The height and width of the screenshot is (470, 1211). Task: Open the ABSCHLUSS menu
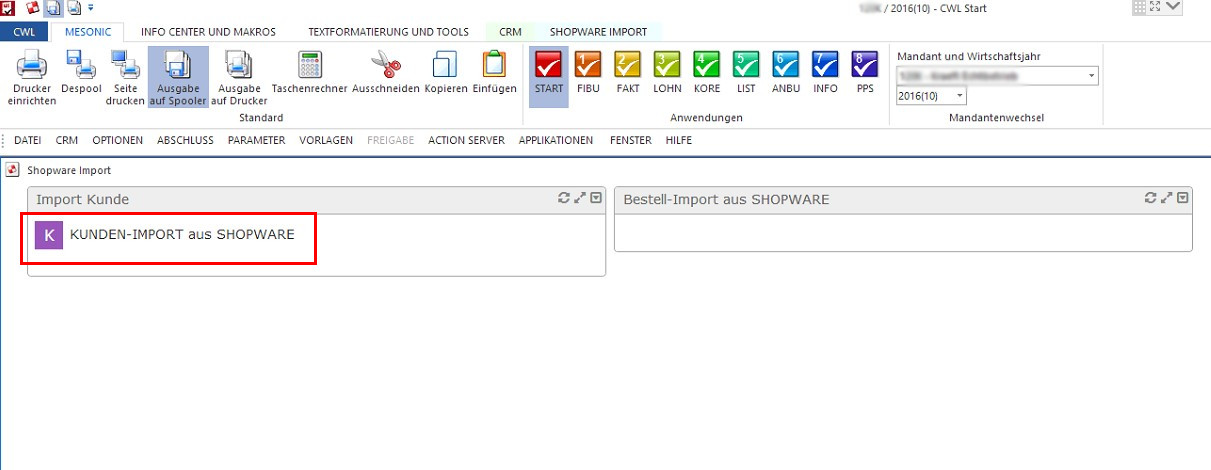(185, 140)
